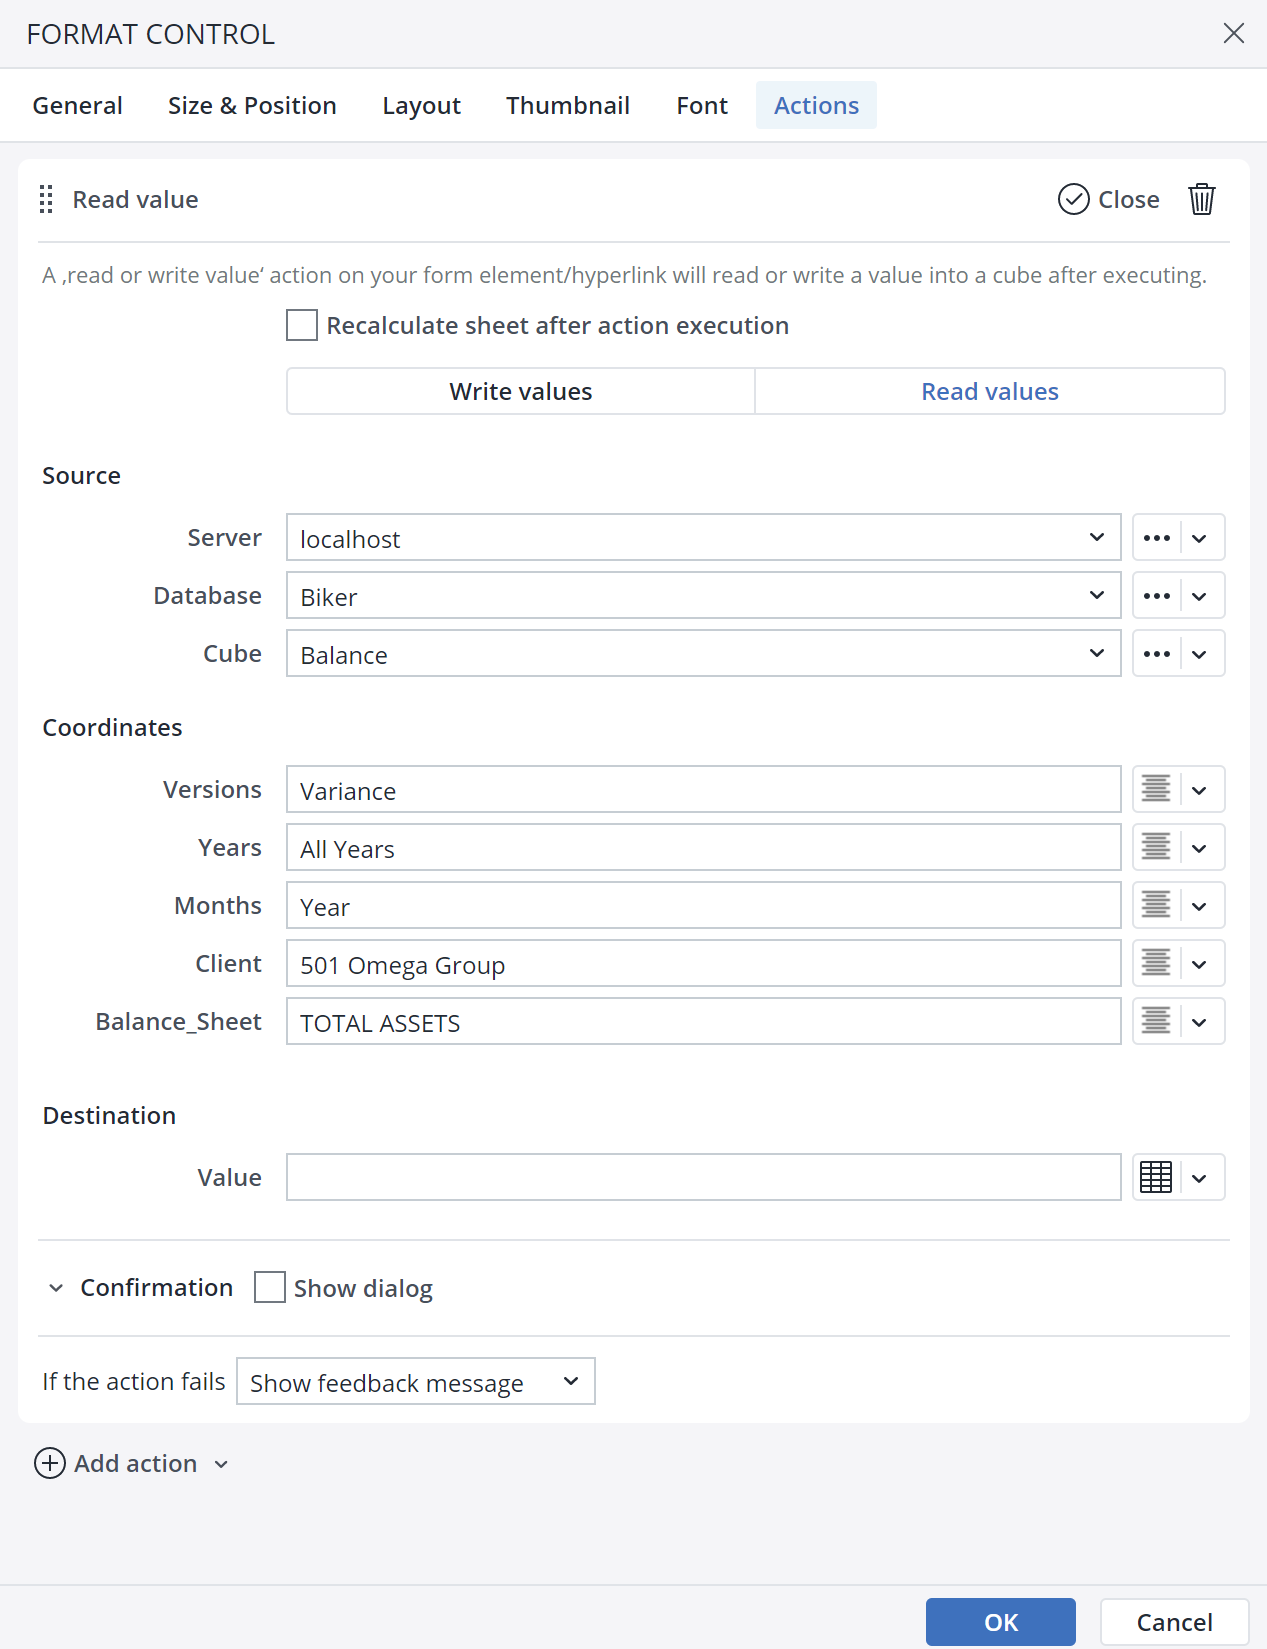Click the OK button

click(1000, 1622)
